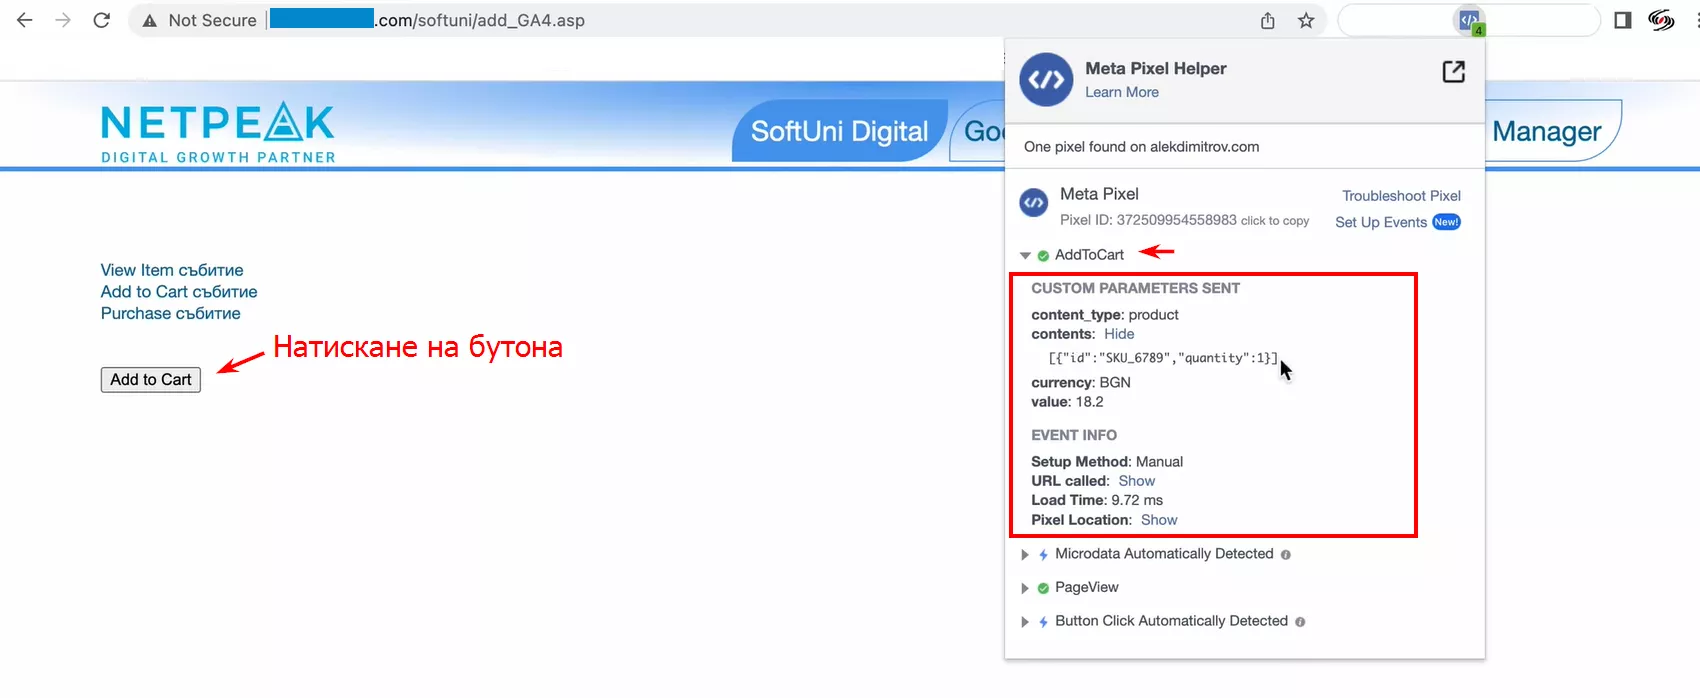Click the Learn More link
This screenshot has width=1700, height=698.
pos(1122,92)
